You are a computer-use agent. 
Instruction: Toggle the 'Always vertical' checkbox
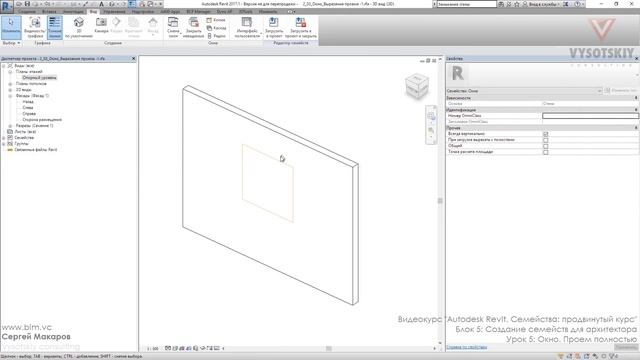coord(545,134)
